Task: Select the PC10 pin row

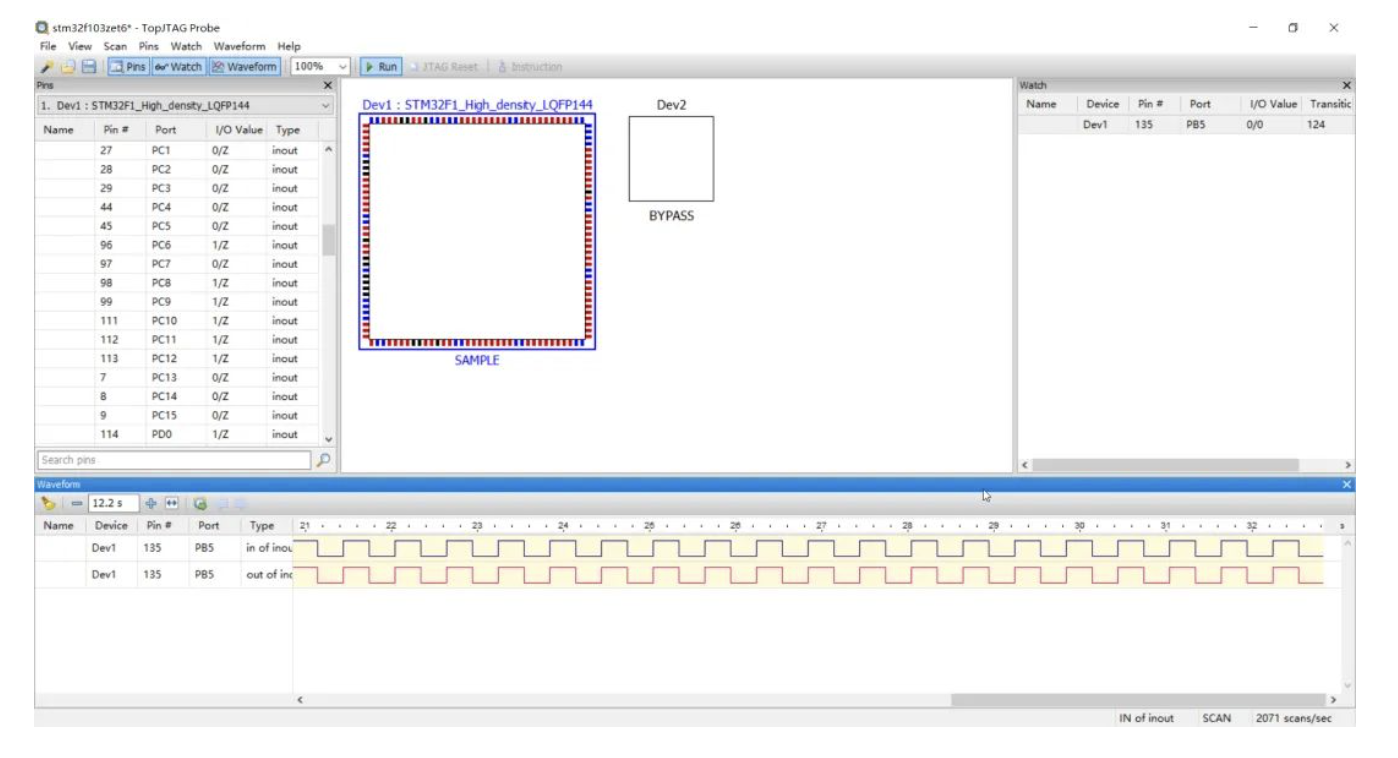Action: click(178, 321)
